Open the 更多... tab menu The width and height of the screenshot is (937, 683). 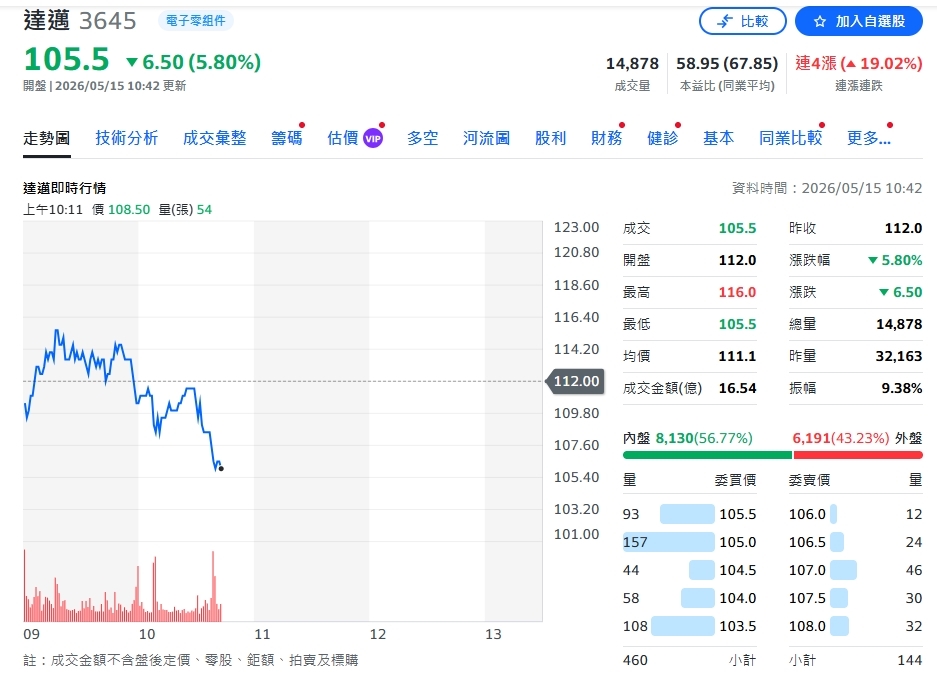point(869,138)
